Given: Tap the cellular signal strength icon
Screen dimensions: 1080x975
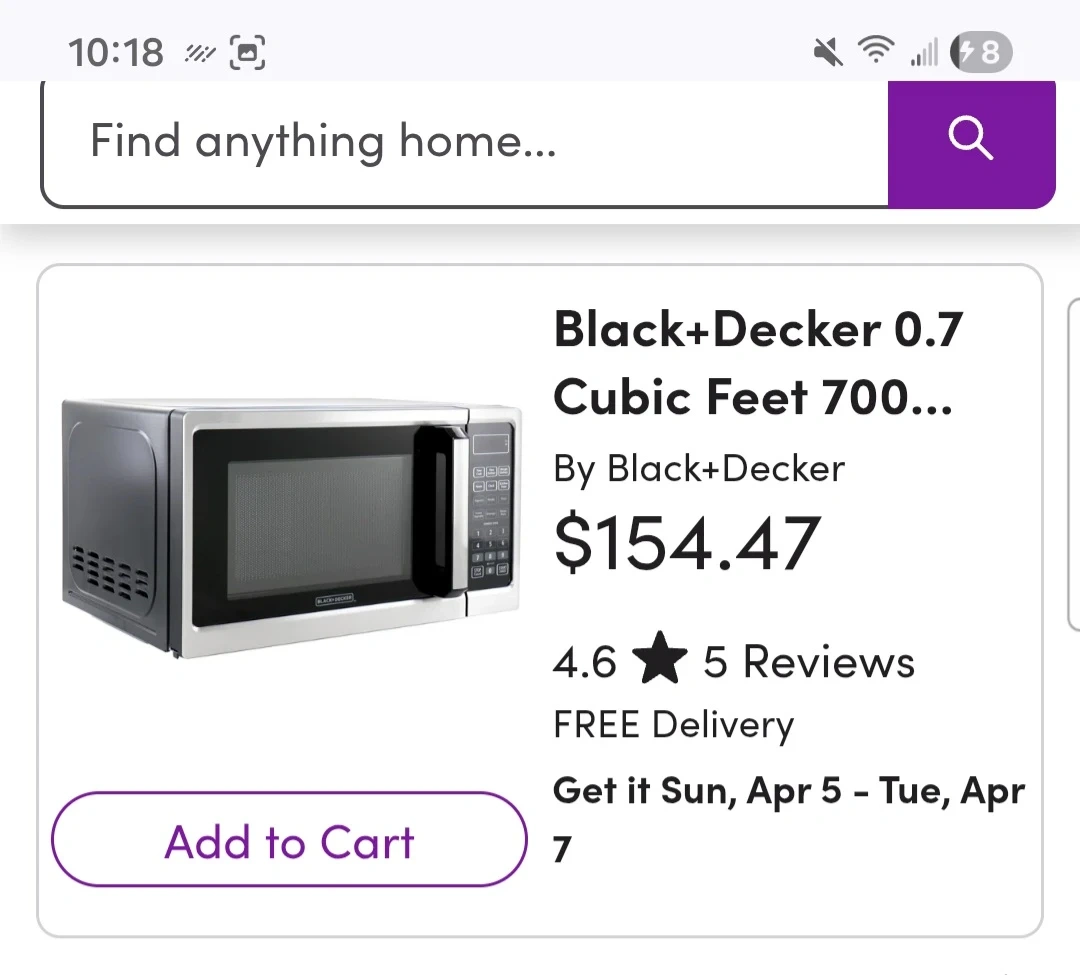Looking at the screenshot, I should 924,52.
